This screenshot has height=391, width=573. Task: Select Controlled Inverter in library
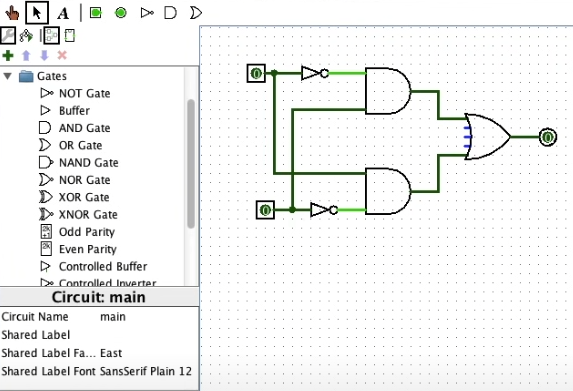(98, 282)
